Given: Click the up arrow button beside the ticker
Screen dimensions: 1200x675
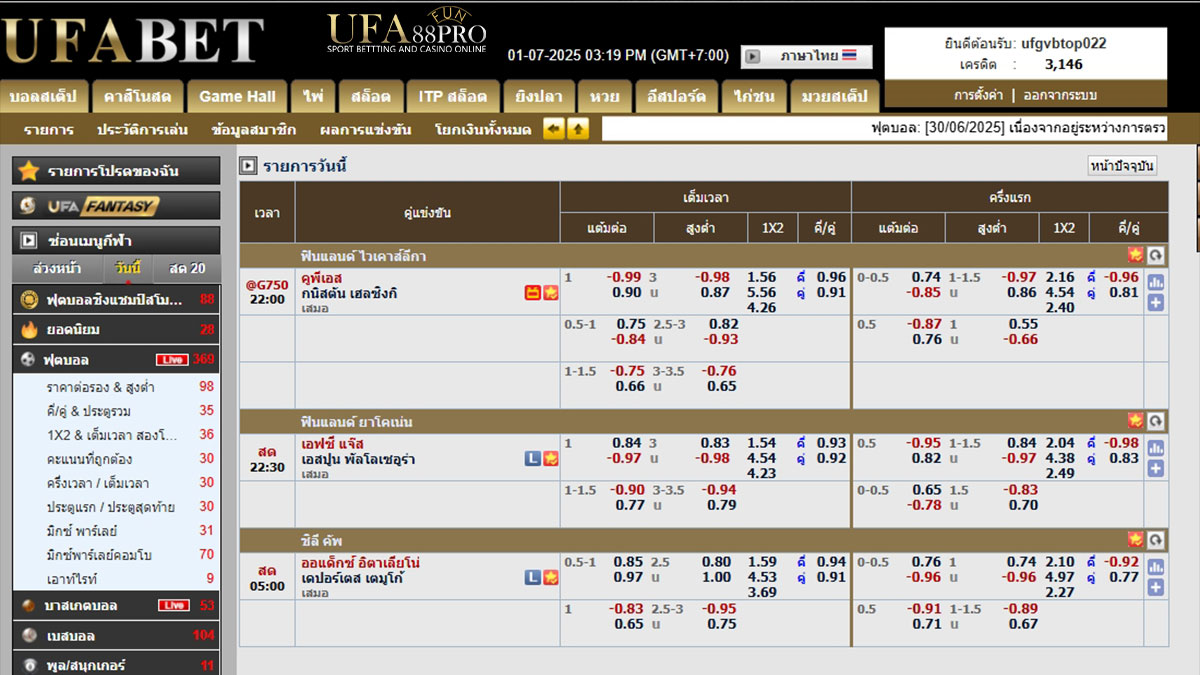Looking at the screenshot, I should click(578, 129).
